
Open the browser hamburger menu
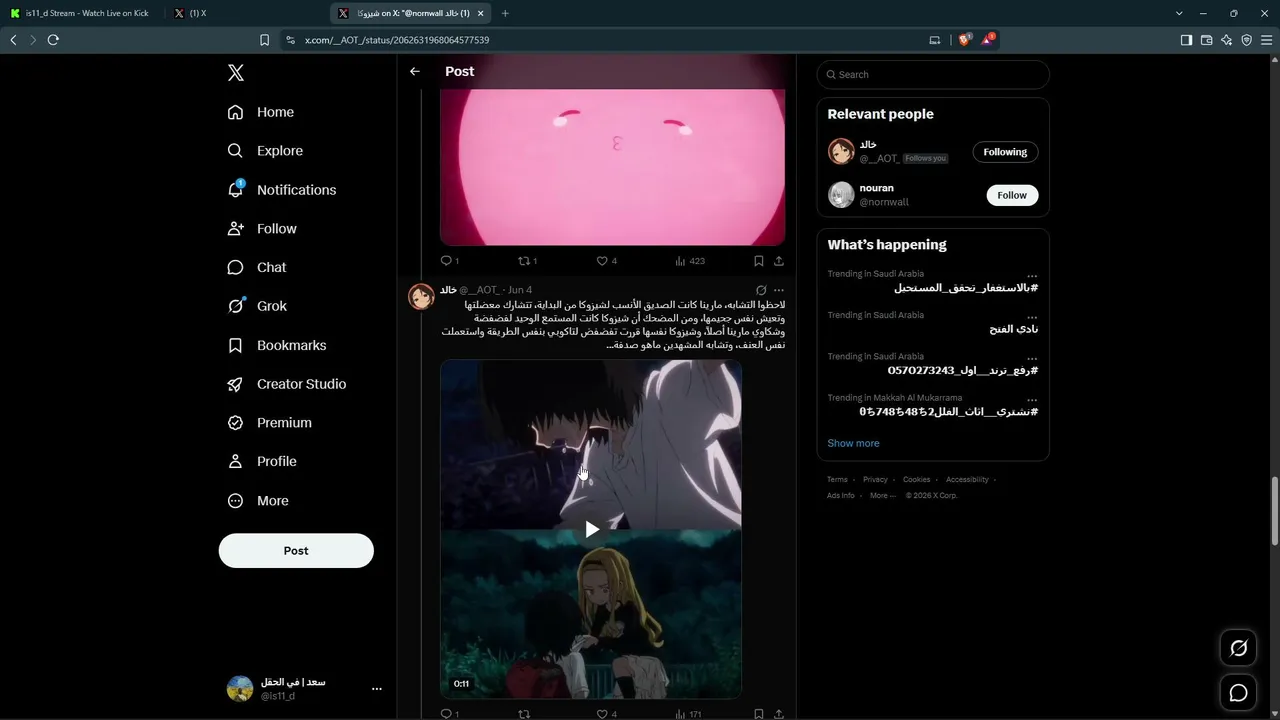pos(1266,40)
